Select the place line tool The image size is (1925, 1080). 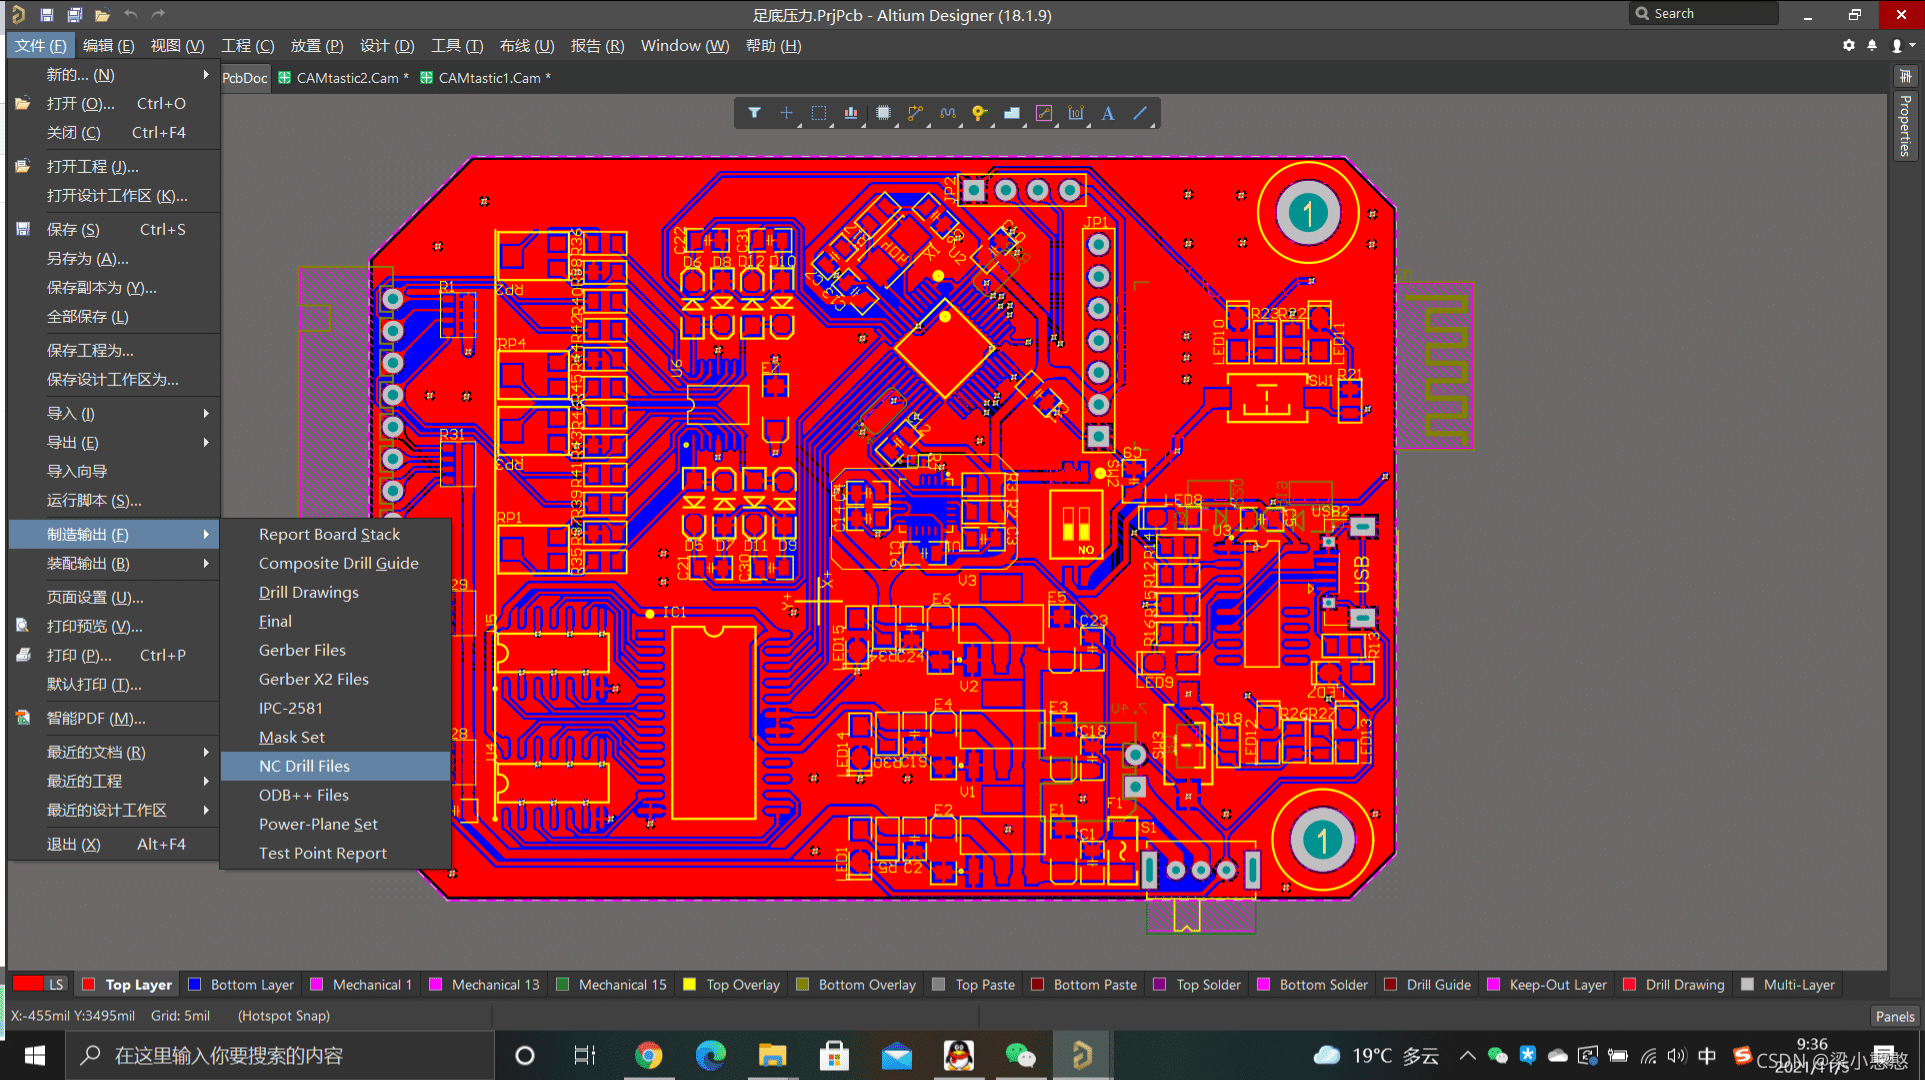tap(1140, 113)
